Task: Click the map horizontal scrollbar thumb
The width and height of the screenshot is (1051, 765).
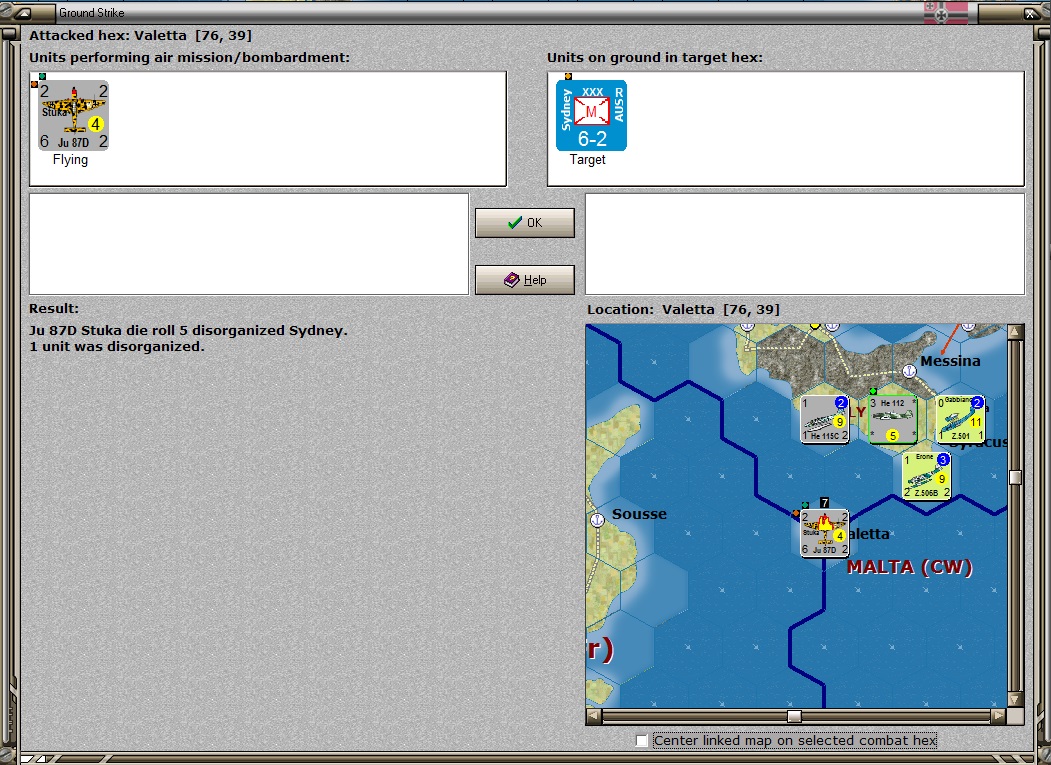Action: point(794,716)
